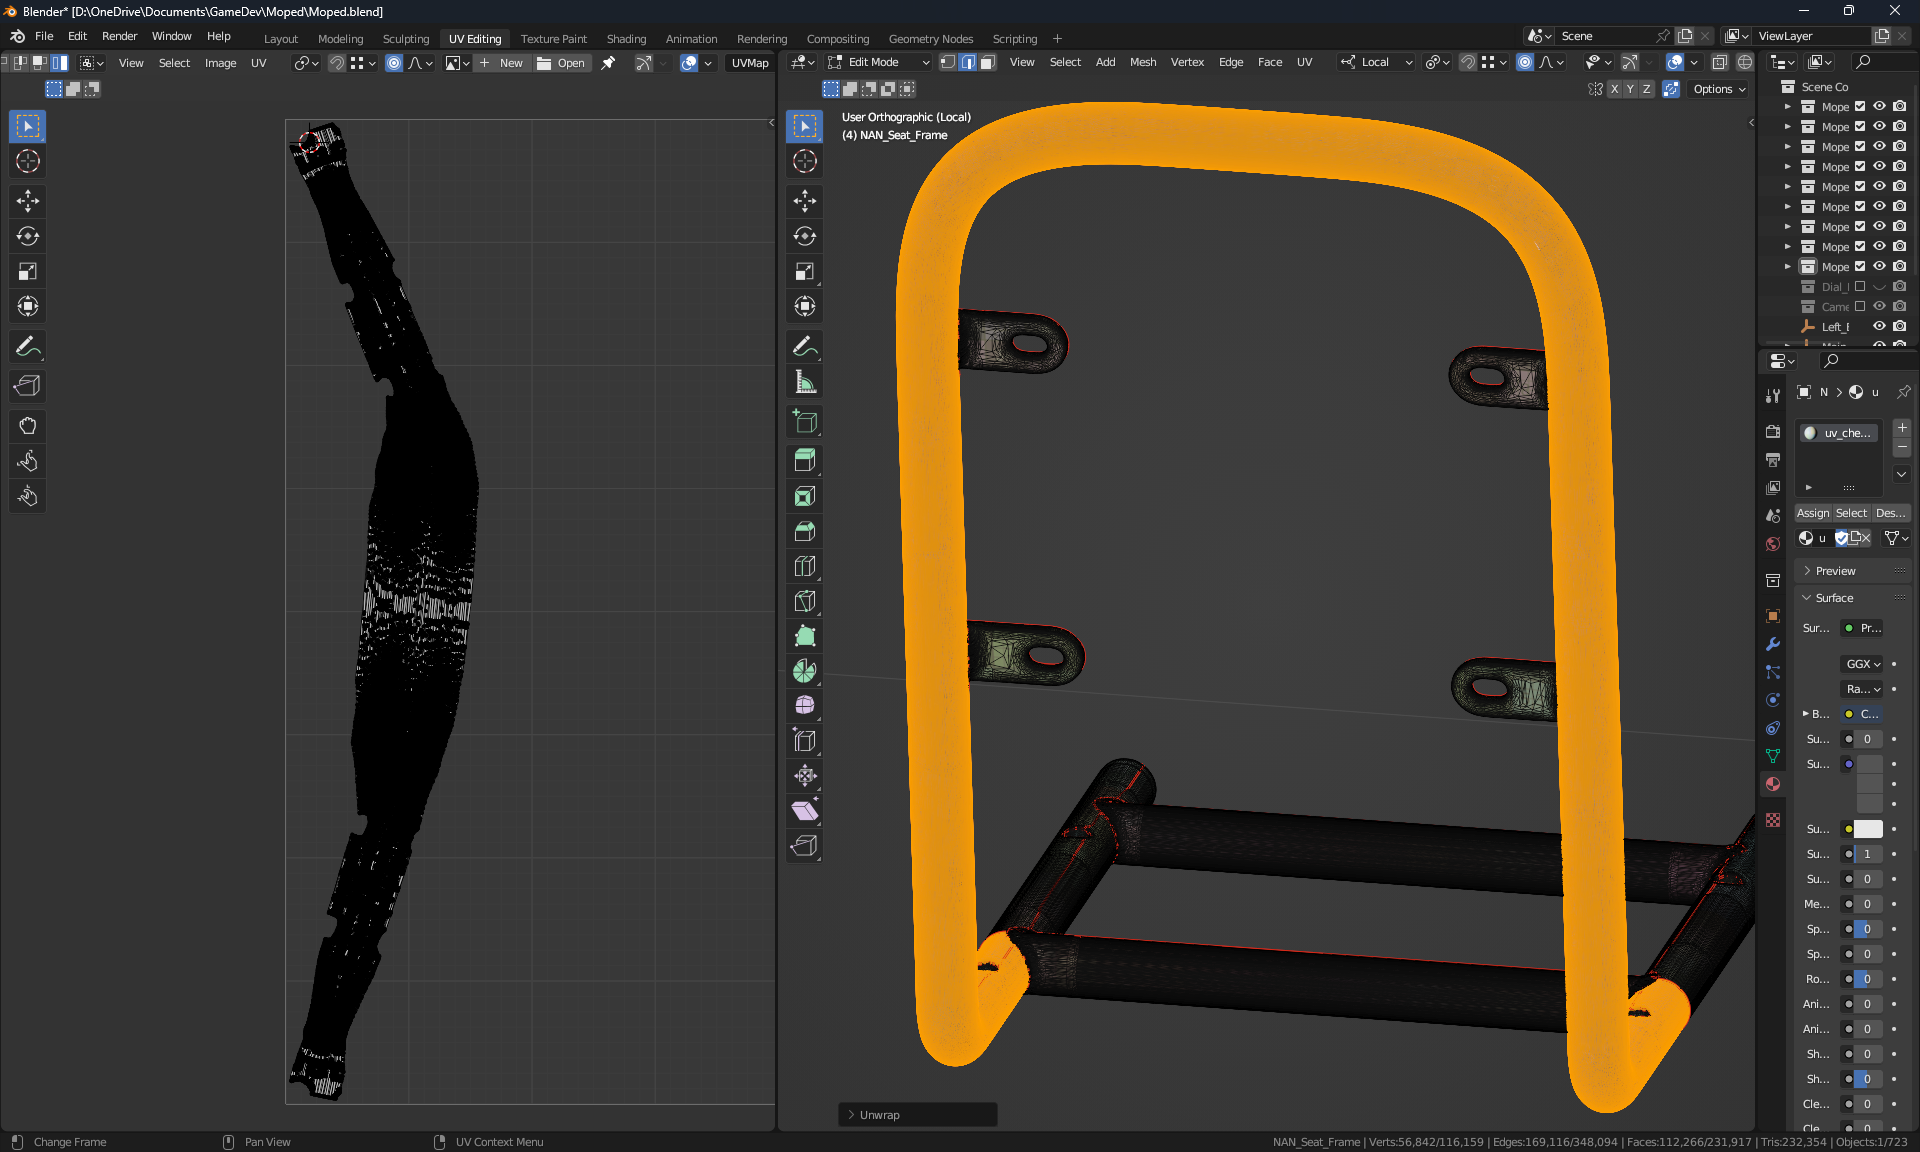The height and width of the screenshot is (1152, 1920).
Task: Switch to the Texture Paint workspace tab
Action: coord(553,39)
